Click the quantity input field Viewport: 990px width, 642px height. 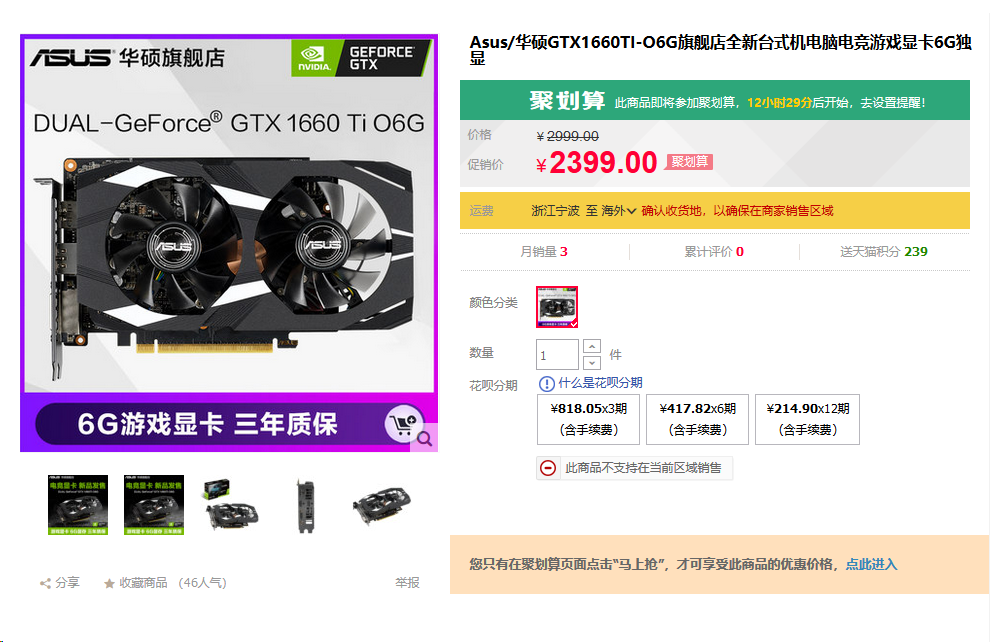point(558,354)
